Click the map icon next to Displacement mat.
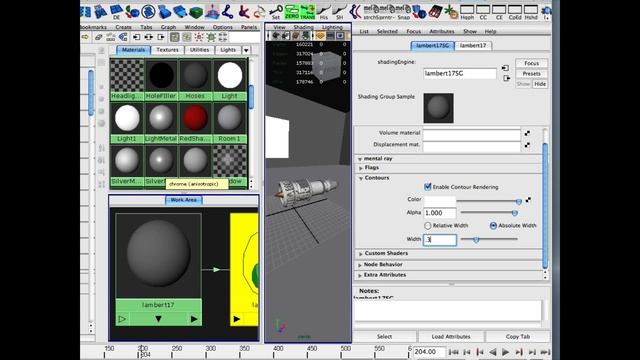 click(x=527, y=144)
